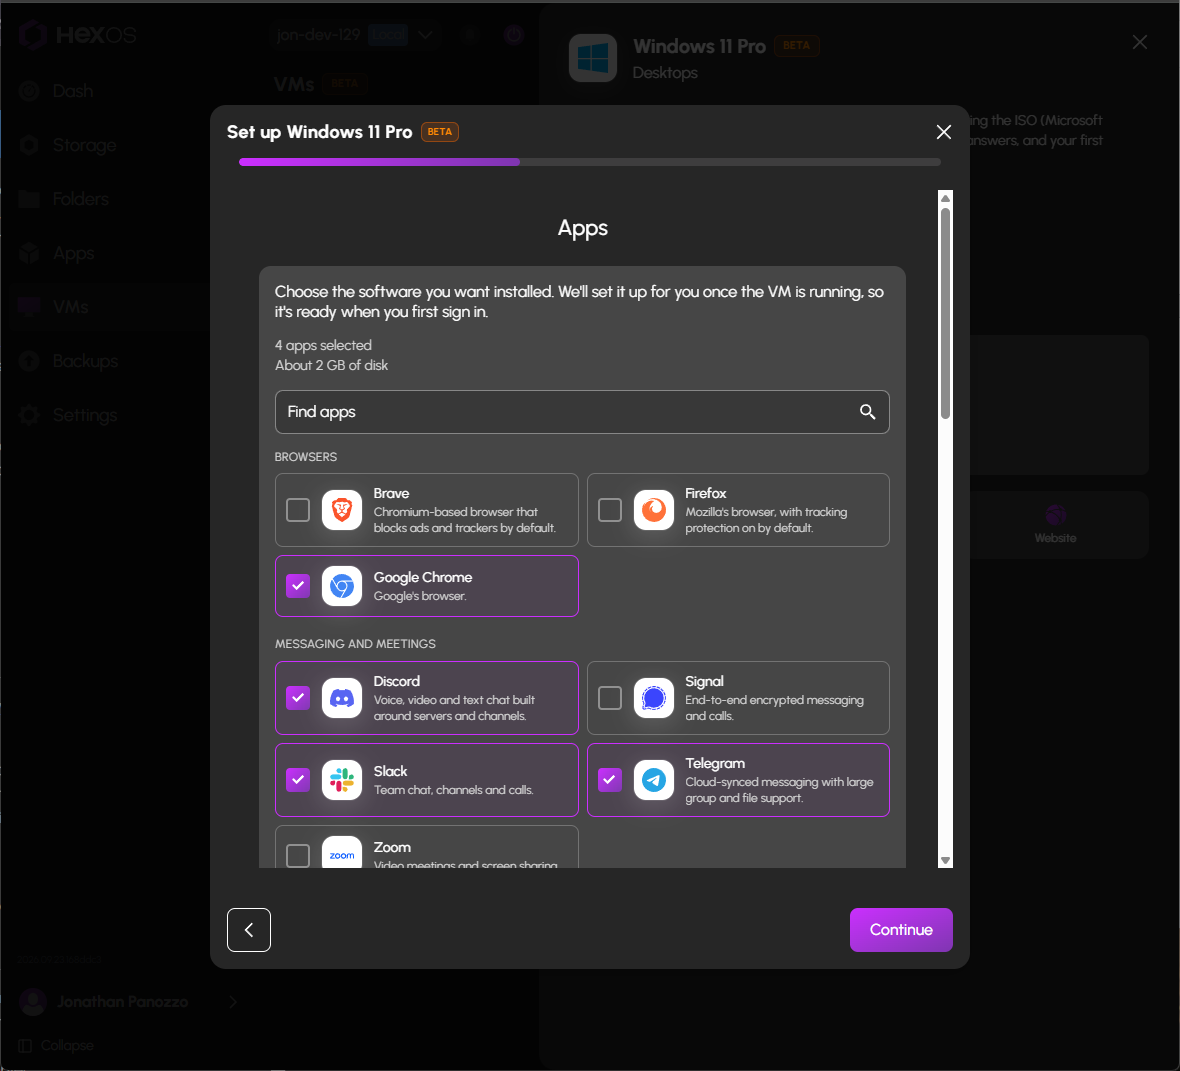Click the 'About 2 GB of disk' text
Viewport: 1180px width, 1071px height.
tap(331, 365)
